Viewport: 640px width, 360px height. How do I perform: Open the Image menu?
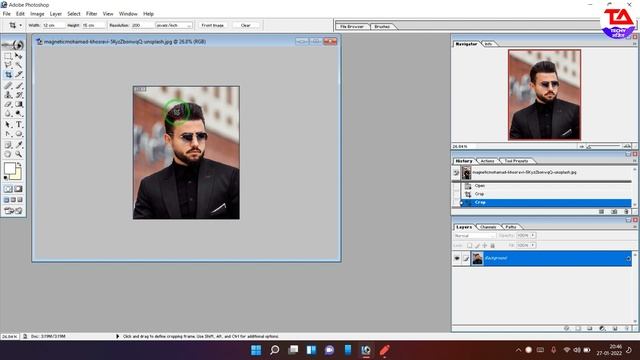[37, 14]
